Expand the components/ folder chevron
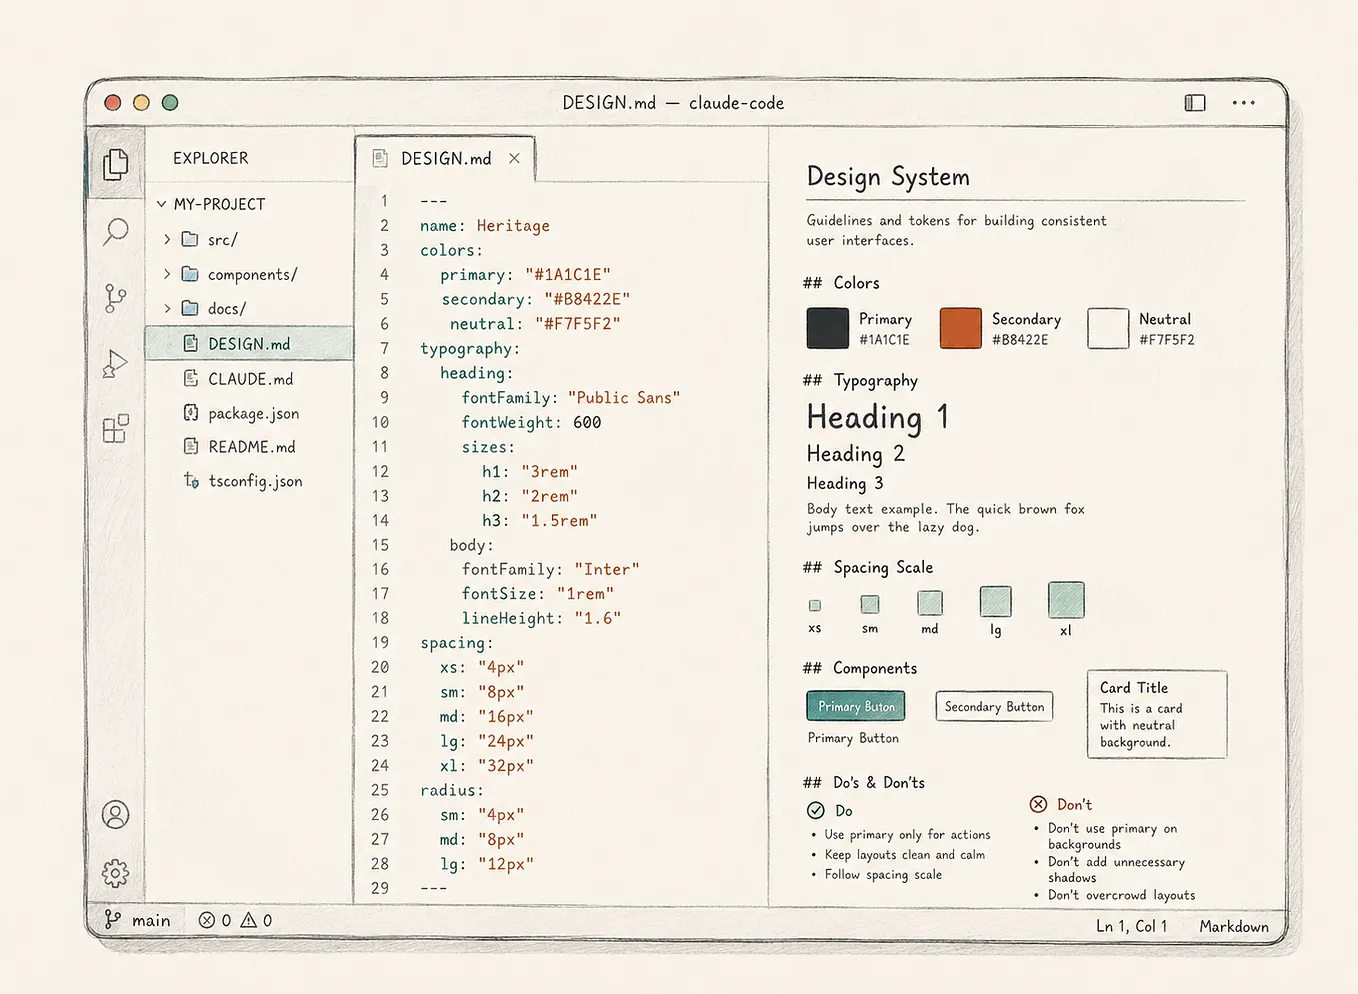Viewport: 1358px width, 994px height. 167,274
